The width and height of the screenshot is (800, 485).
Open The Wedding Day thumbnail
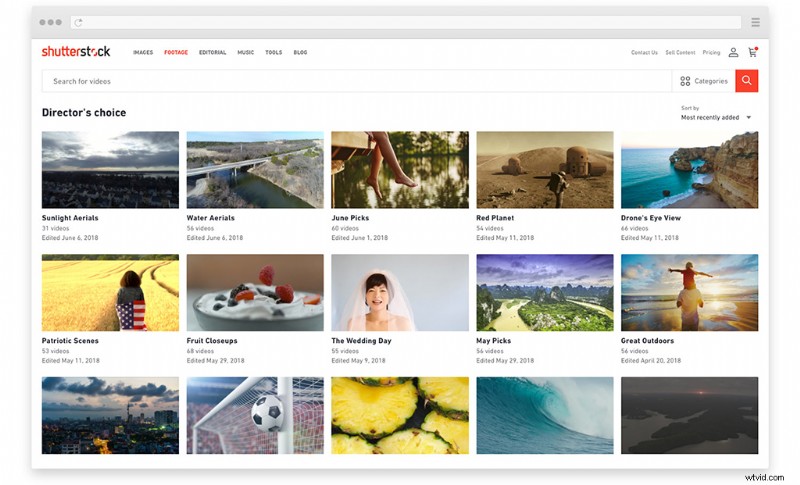click(400, 293)
